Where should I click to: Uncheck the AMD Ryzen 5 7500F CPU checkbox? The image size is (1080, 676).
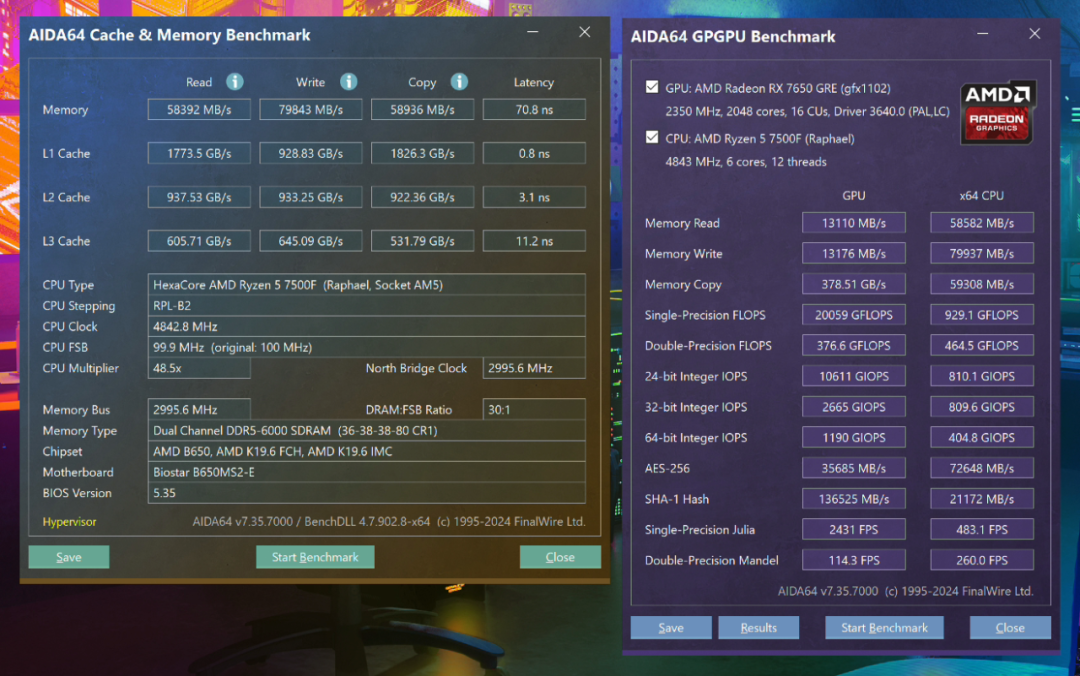pyautogui.click(x=652, y=138)
